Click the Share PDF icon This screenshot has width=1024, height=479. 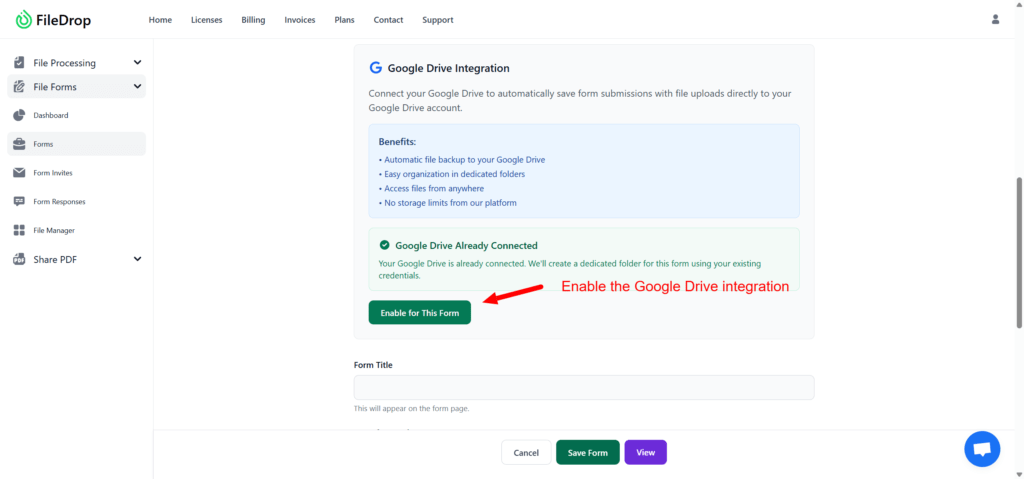(19, 259)
